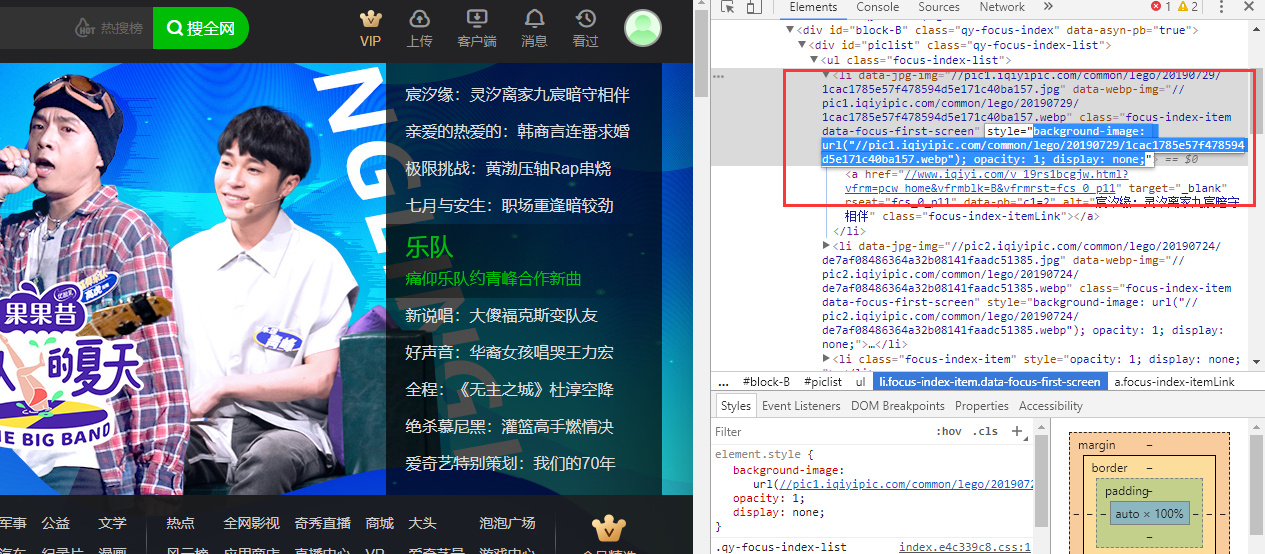Open headline 亲爱的热爱的：韩商言连番求婚

[517, 132]
